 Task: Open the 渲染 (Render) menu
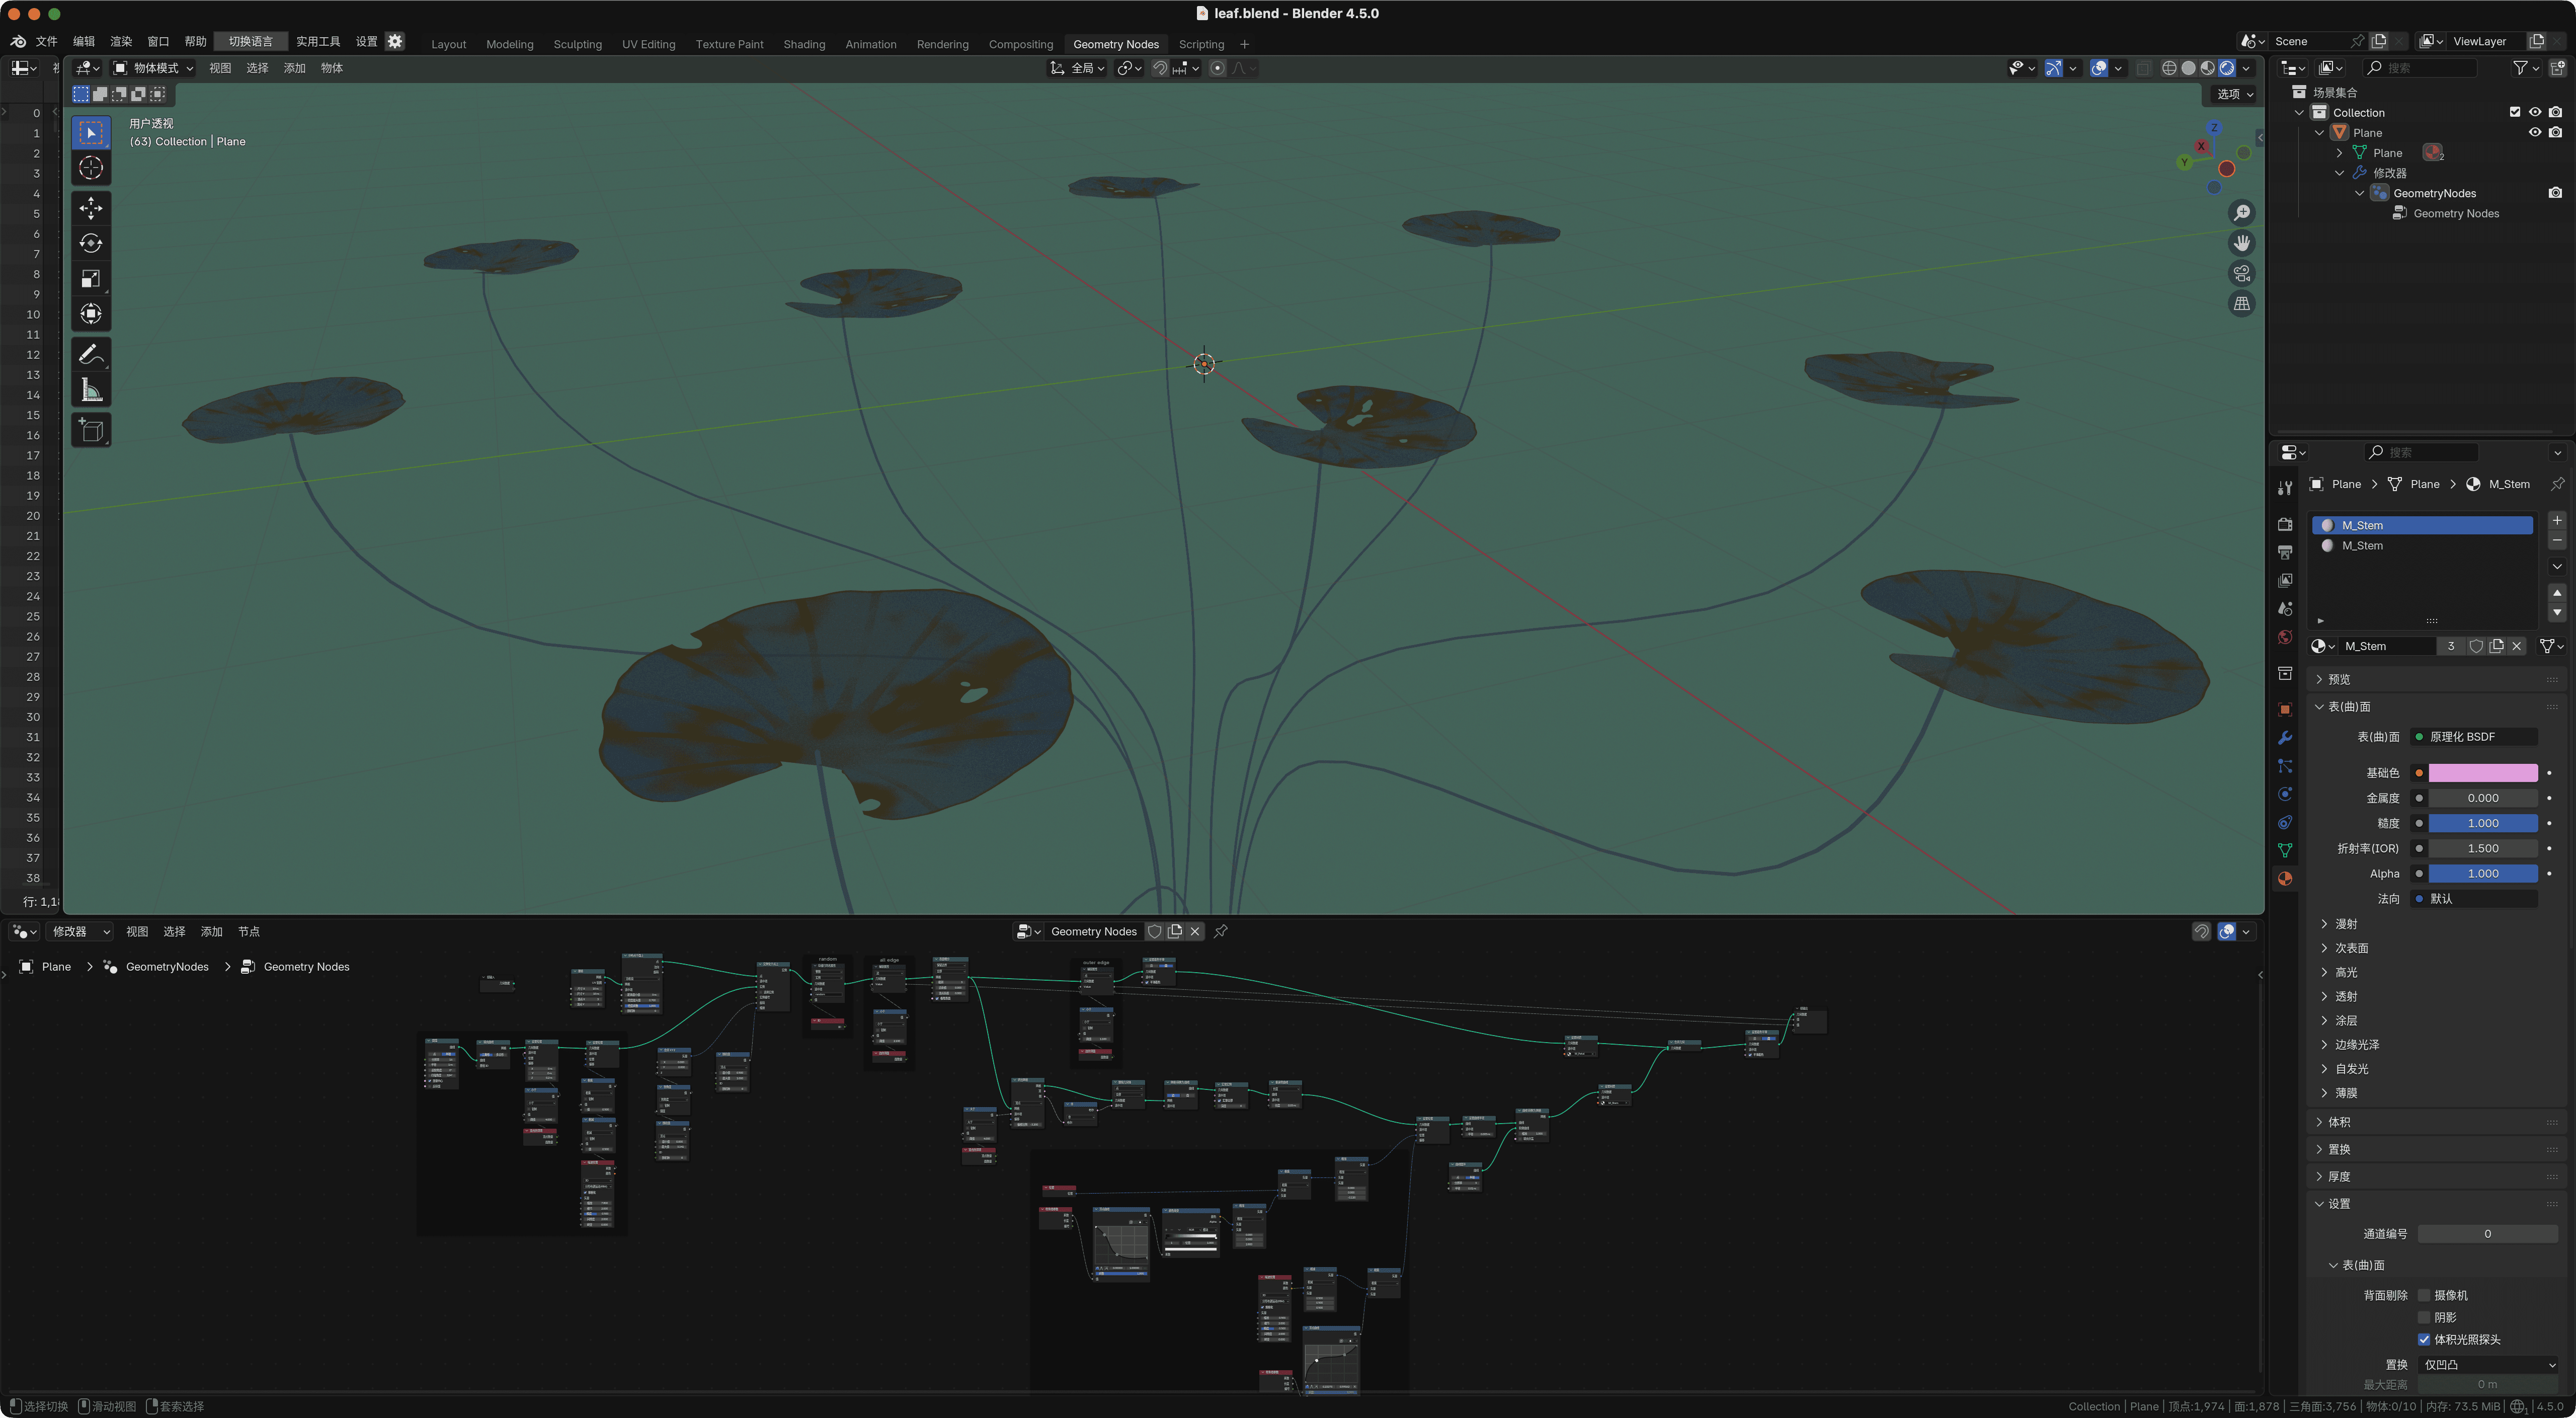[121, 41]
